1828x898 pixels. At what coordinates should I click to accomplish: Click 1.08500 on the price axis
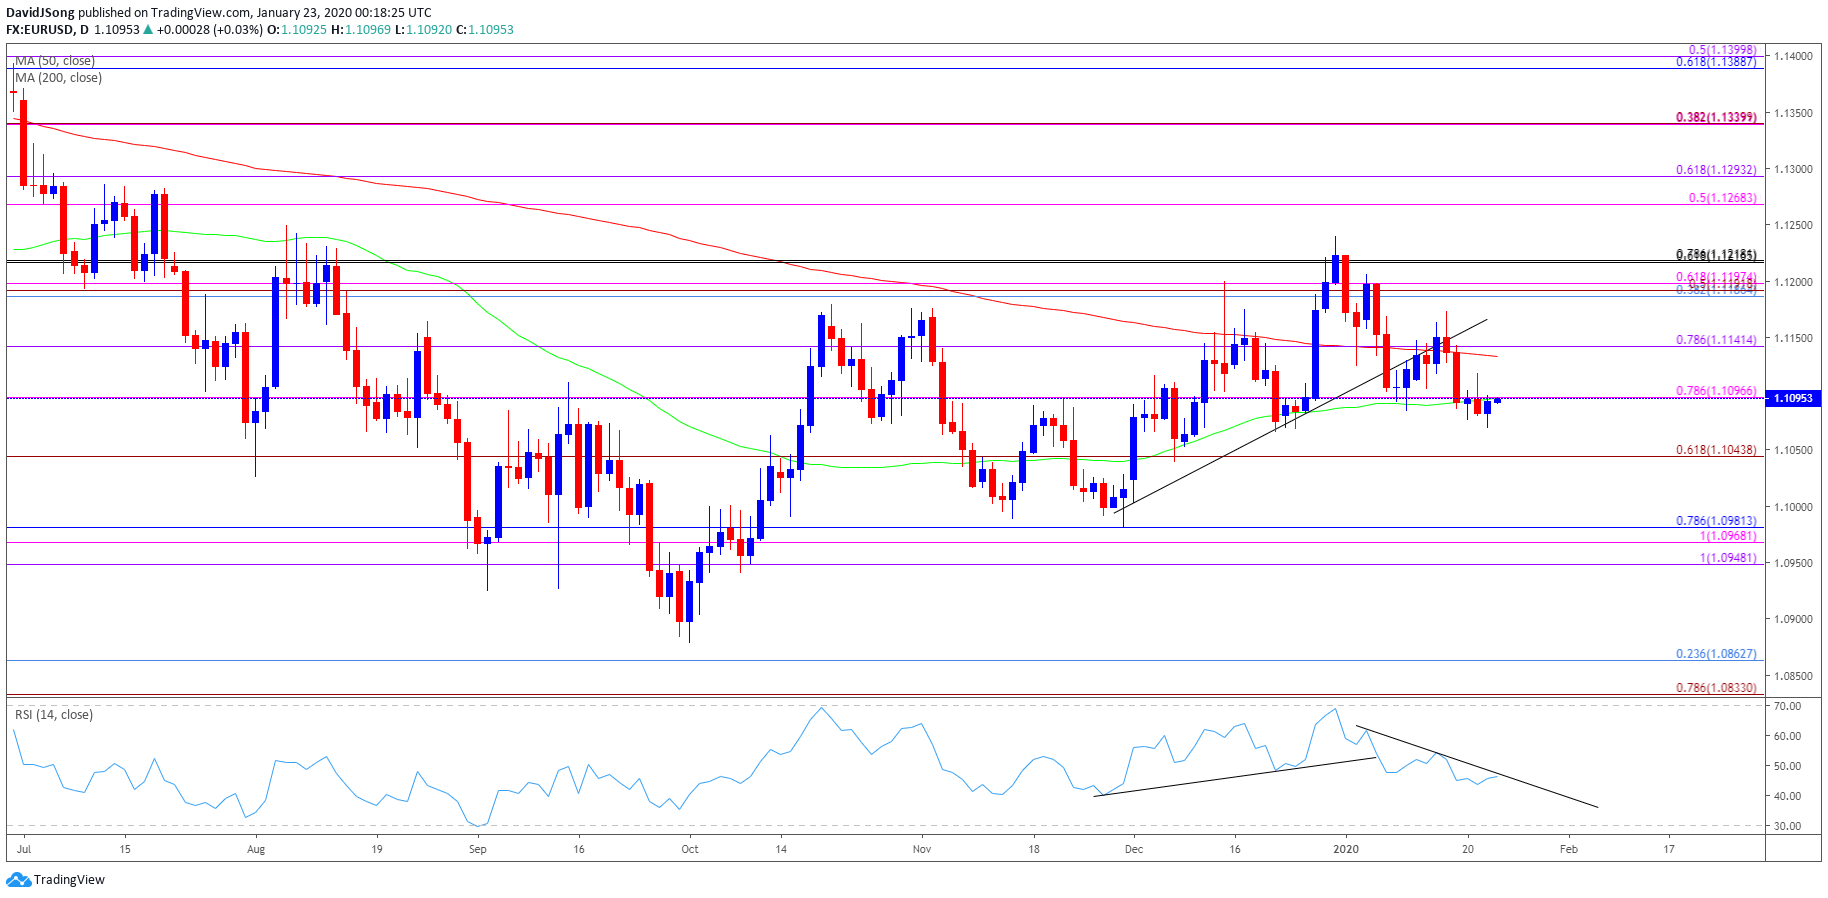tap(1793, 677)
